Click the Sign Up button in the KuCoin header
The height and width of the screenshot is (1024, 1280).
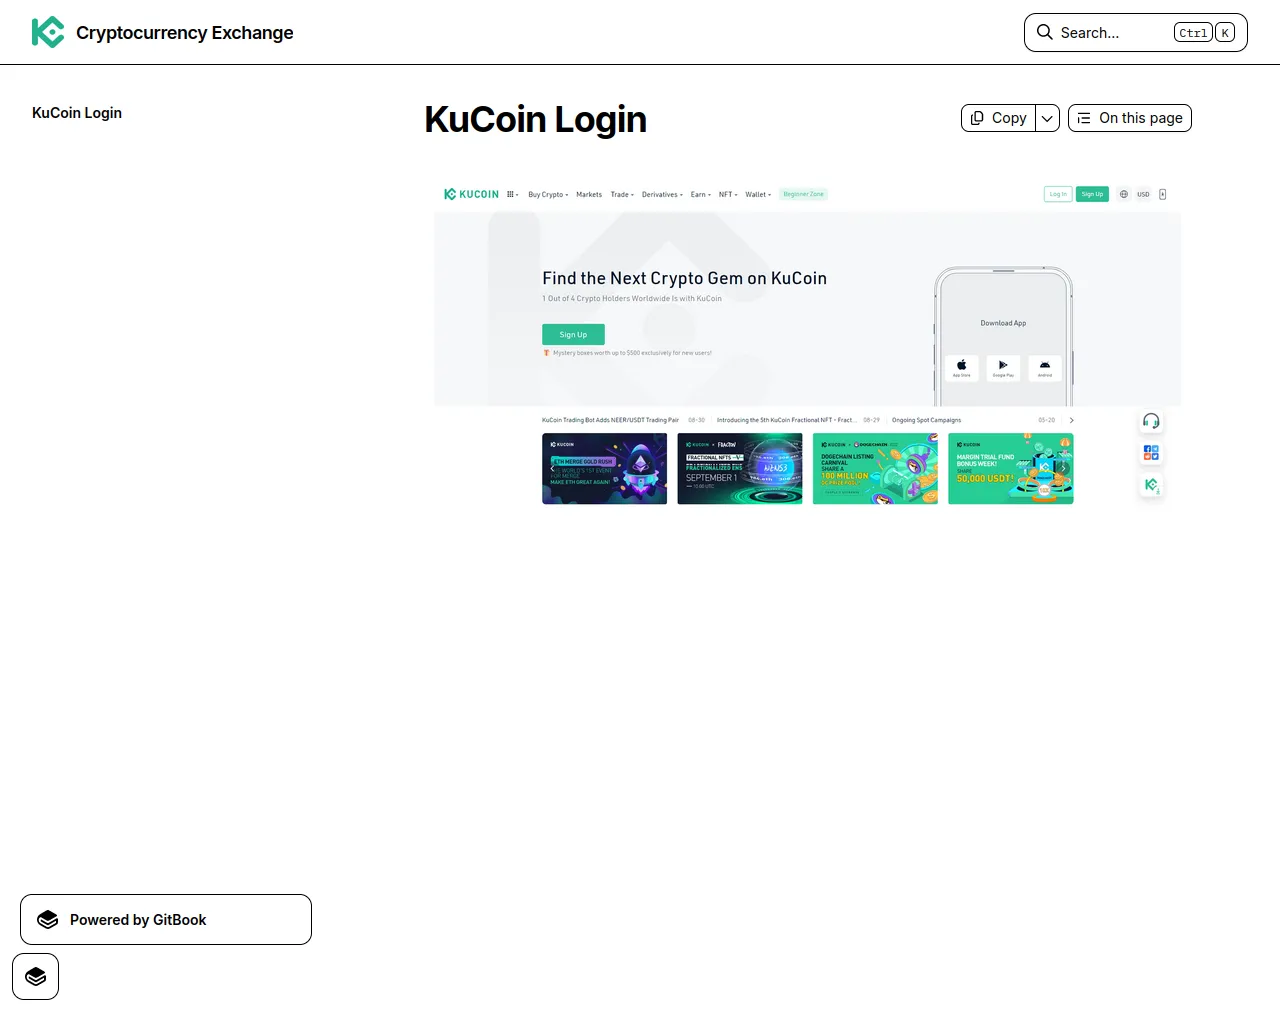pos(1092,194)
